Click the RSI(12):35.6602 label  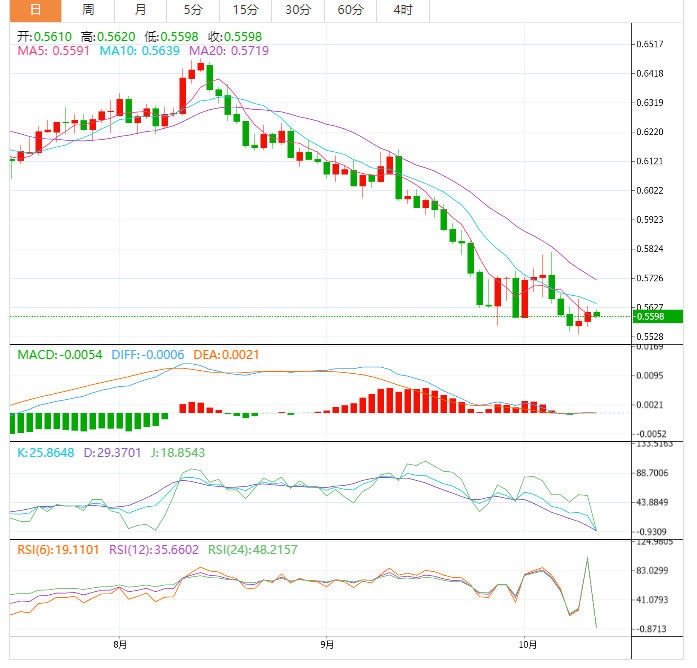(154, 550)
